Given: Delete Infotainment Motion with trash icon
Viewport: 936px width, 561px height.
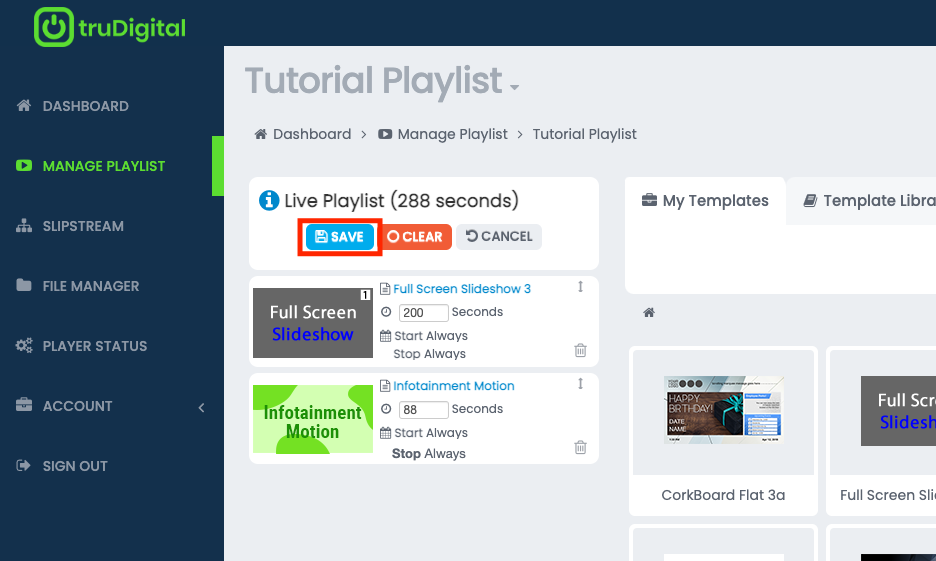Looking at the screenshot, I should (580, 447).
